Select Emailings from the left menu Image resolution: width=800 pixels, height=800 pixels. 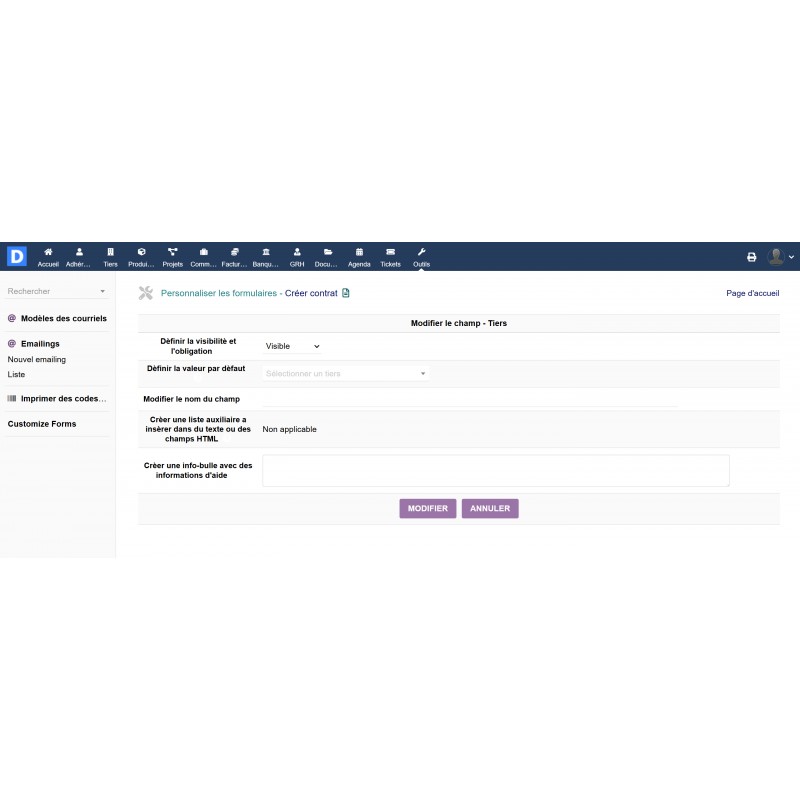pyautogui.click(x=40, y=343)
